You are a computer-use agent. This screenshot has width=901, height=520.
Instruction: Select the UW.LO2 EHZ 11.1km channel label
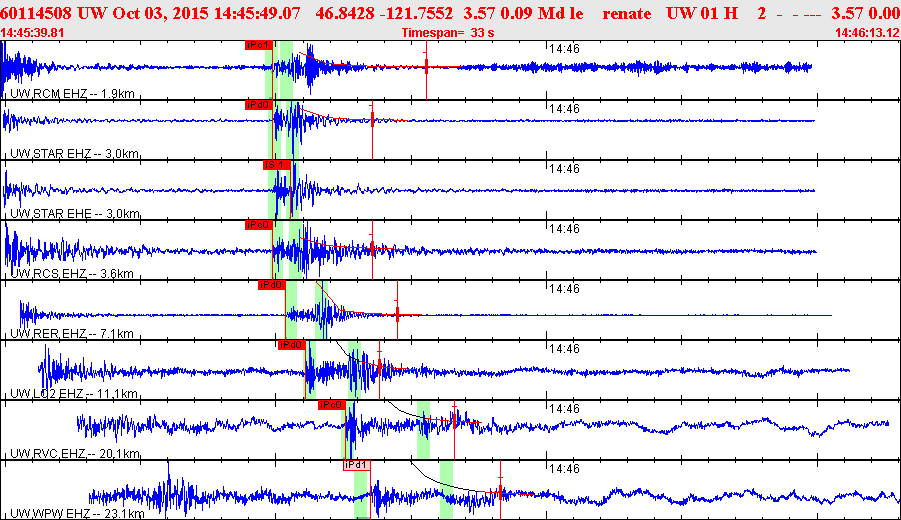tap(74, 394)
